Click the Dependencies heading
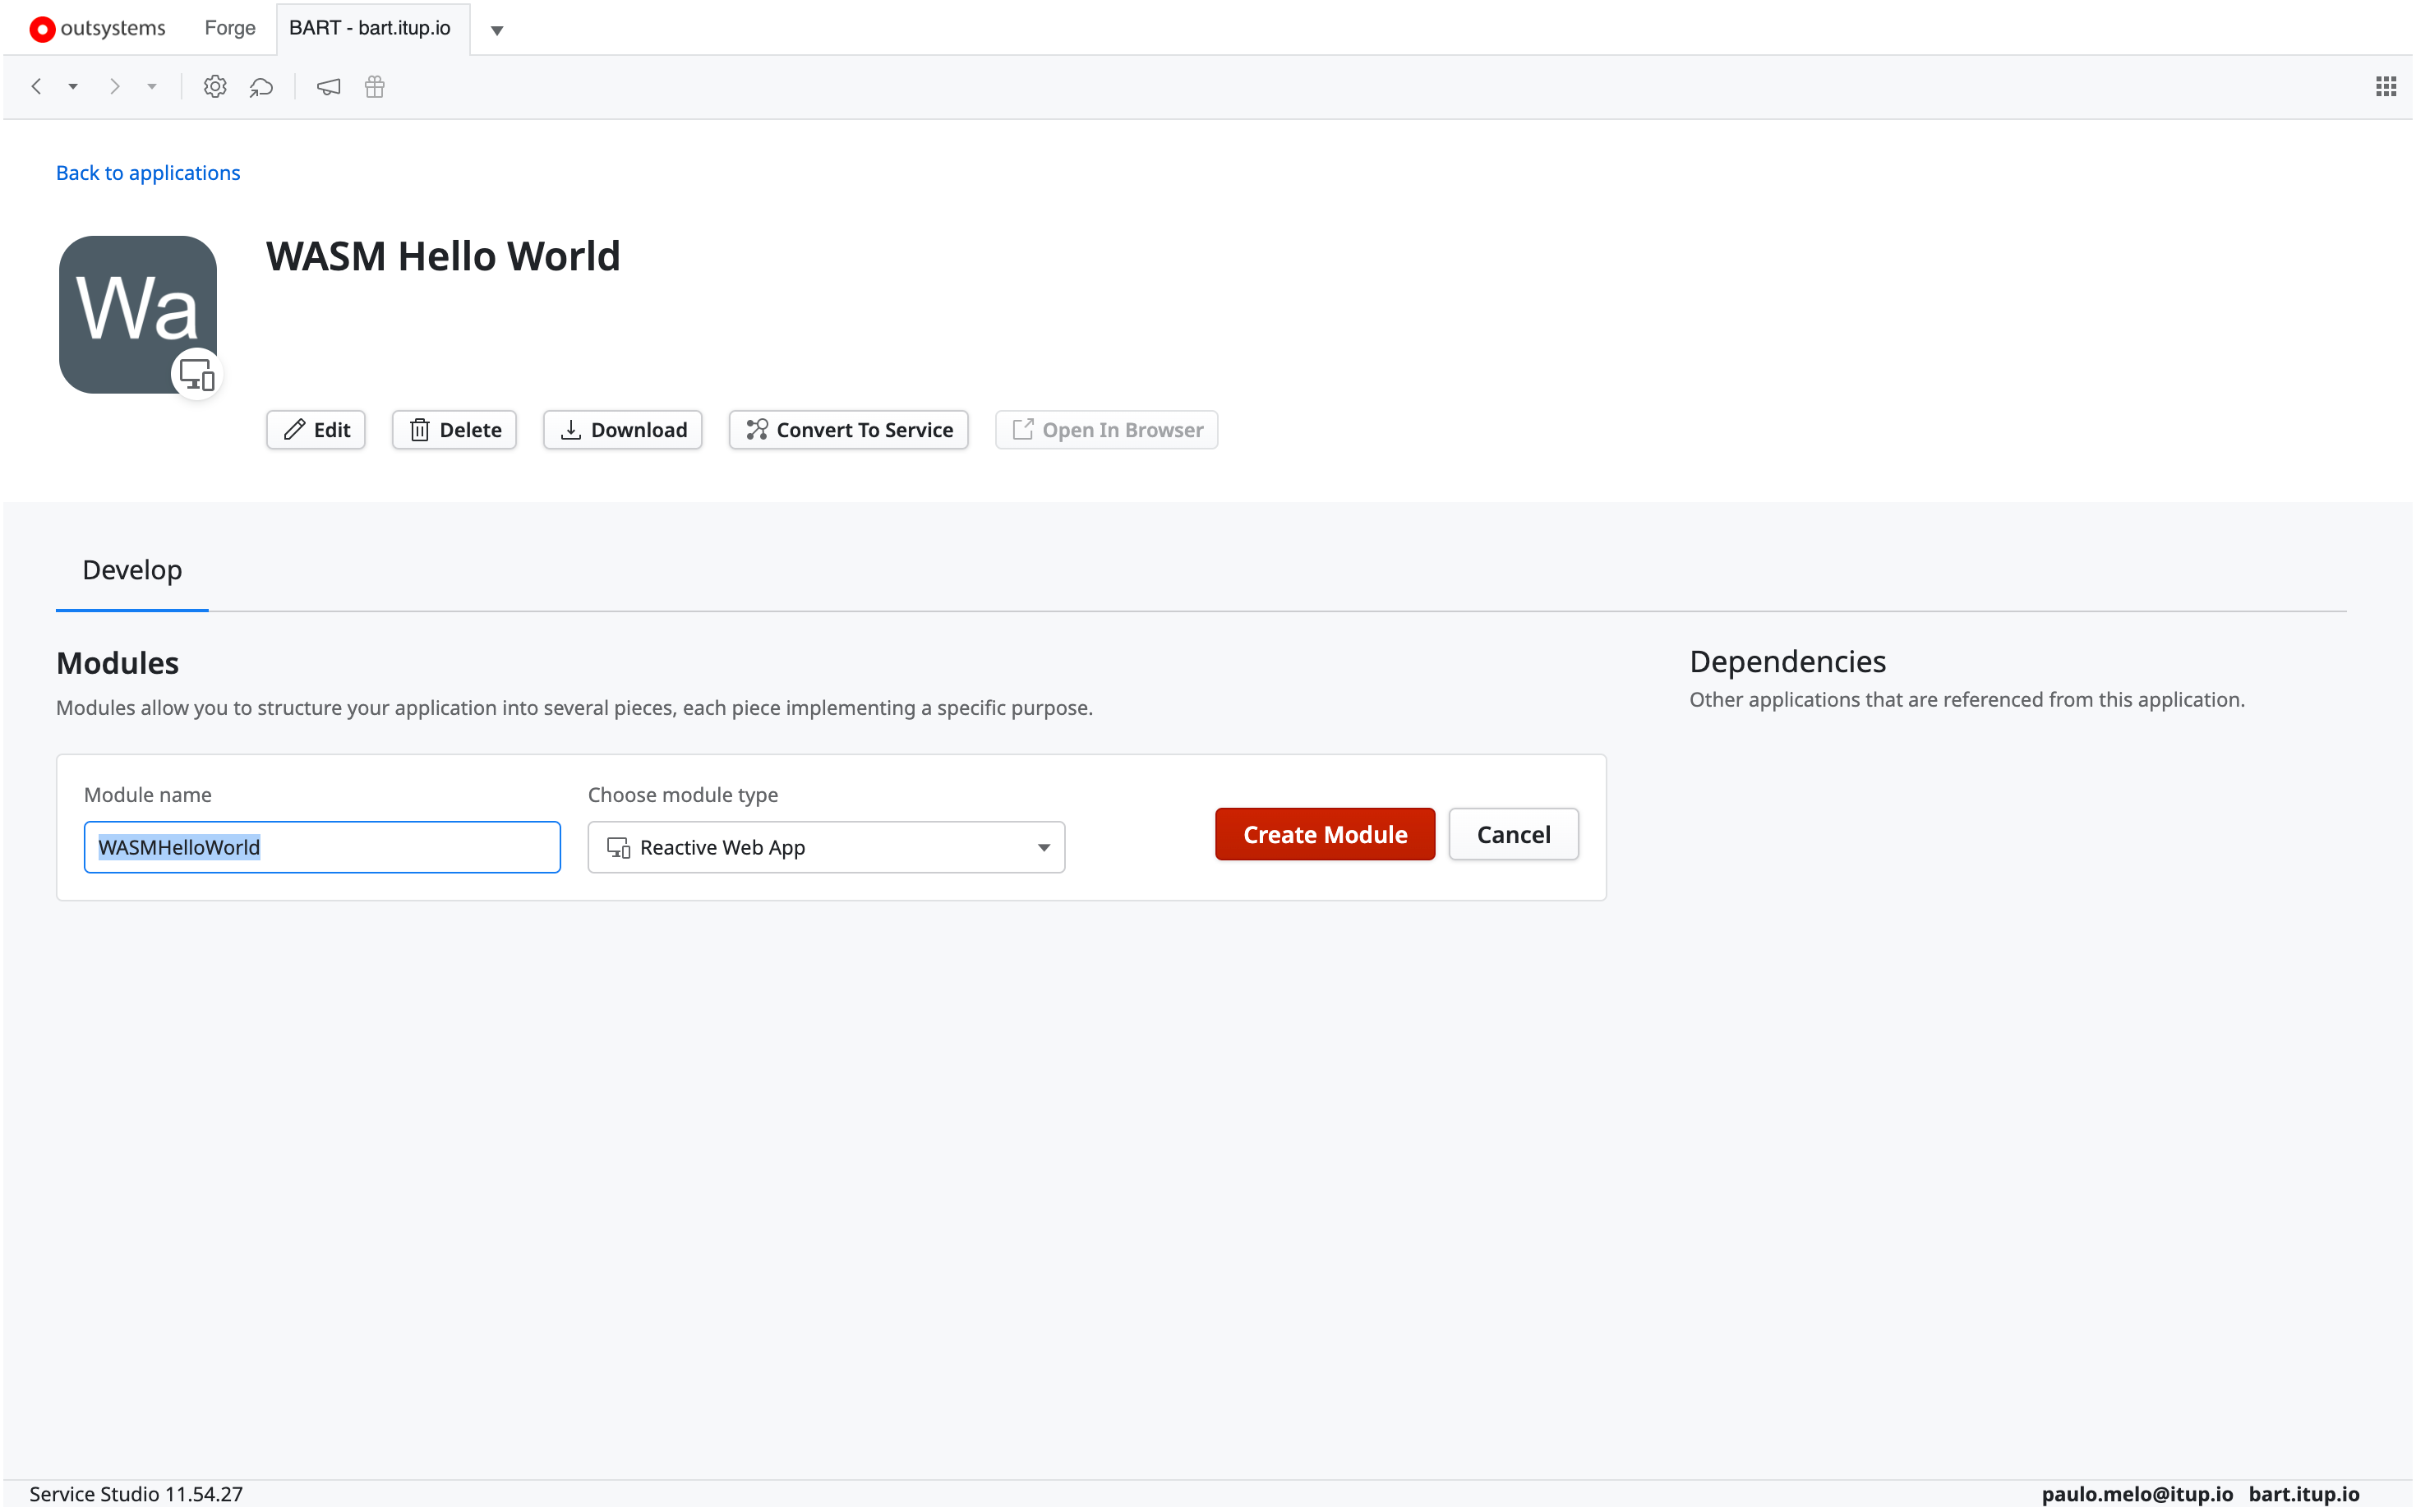The height and width of the screenshot is (1512, 2416). (x=1787, y=662)
